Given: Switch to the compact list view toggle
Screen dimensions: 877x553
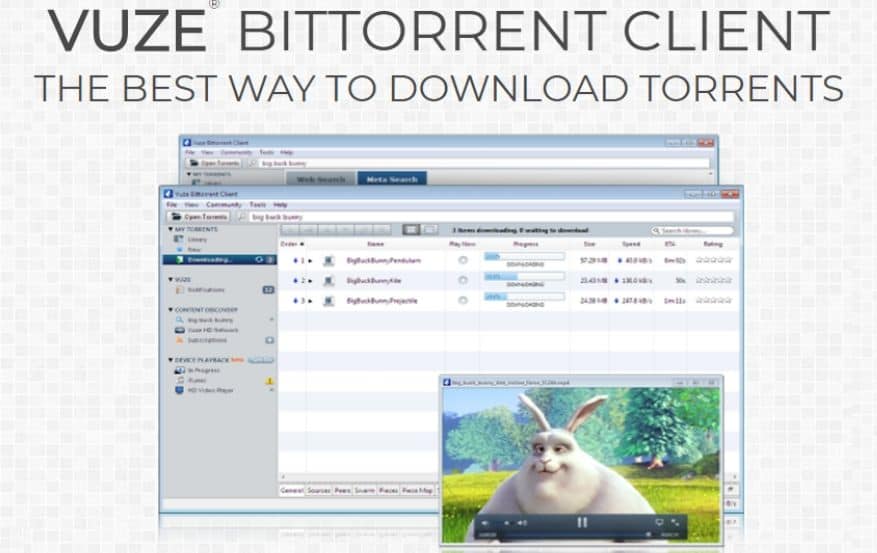Looking at the screenshot, I should [430, 230].
